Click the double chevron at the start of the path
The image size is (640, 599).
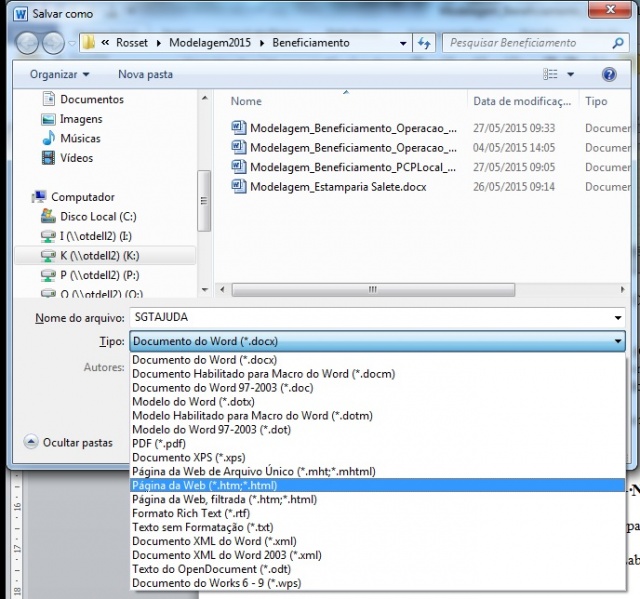point(105,42)
